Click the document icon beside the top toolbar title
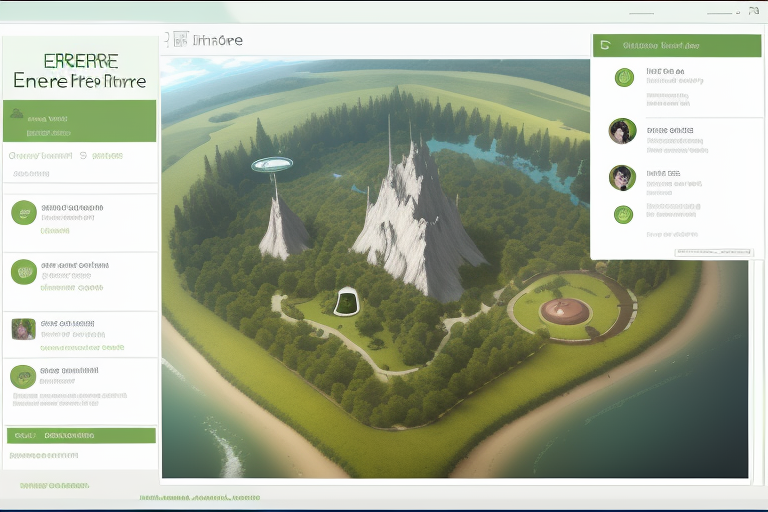Viewport: 768px width, 512px height. coord(180,40)
